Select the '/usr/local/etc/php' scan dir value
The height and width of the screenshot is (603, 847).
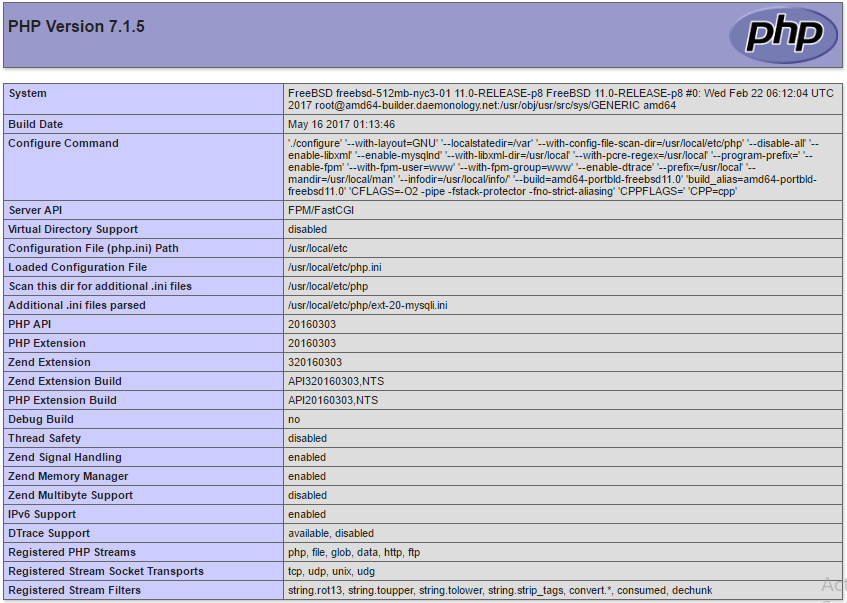(328, 286)
